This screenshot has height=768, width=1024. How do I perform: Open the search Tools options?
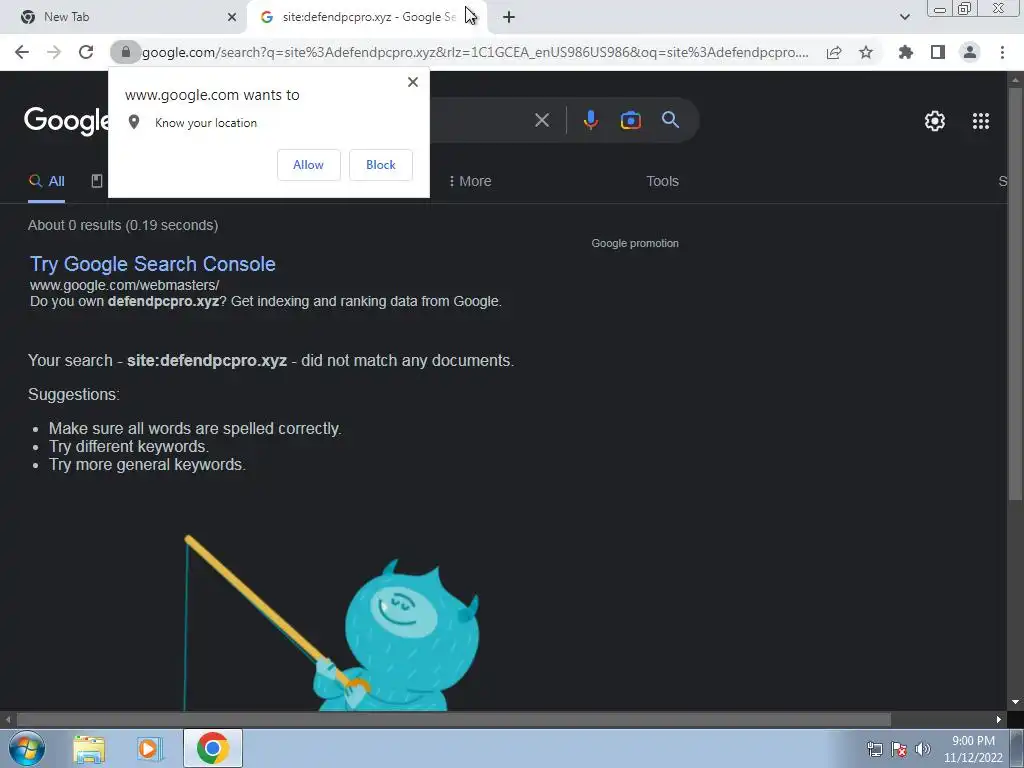(662, 181)
